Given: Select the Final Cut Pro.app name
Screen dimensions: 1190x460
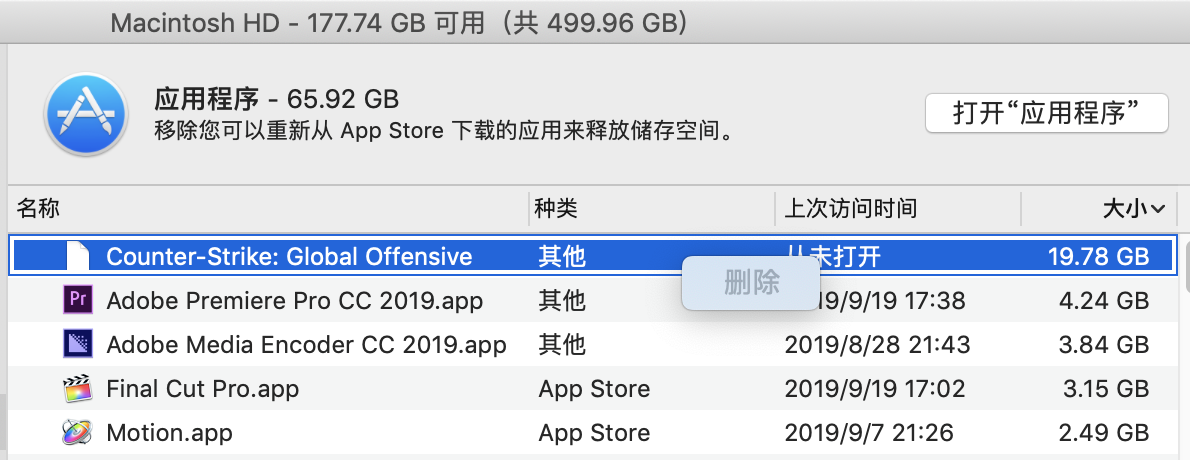Looking at the screenshot, I should tap(203, 388).
